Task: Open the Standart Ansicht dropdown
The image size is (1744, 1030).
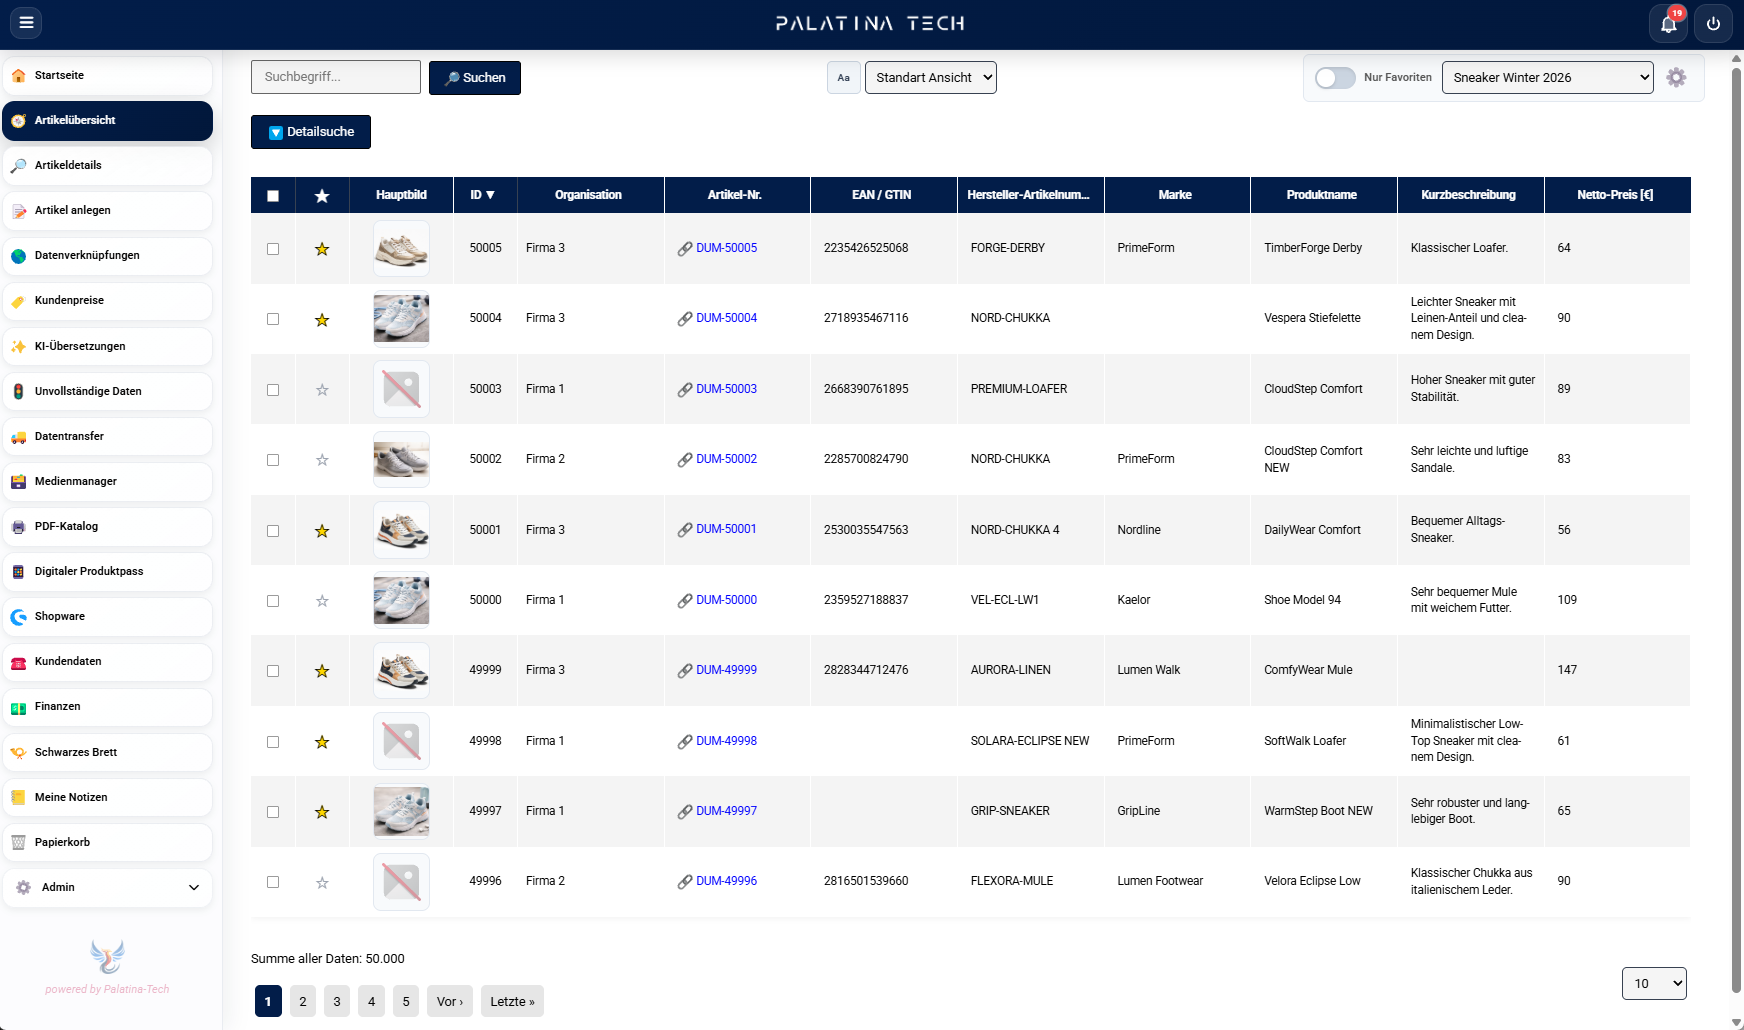Action: tap(931, 78)
